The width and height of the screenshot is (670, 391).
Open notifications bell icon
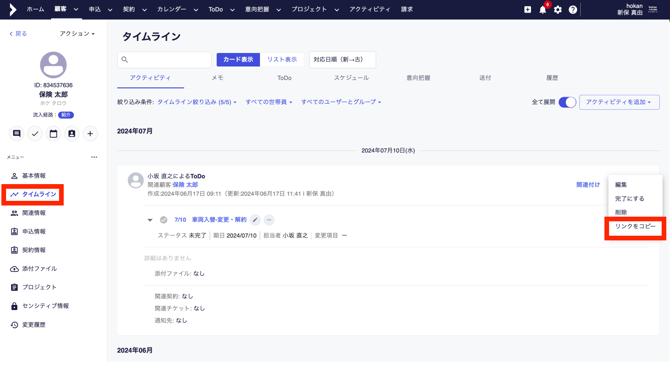(x=543, y=9)
